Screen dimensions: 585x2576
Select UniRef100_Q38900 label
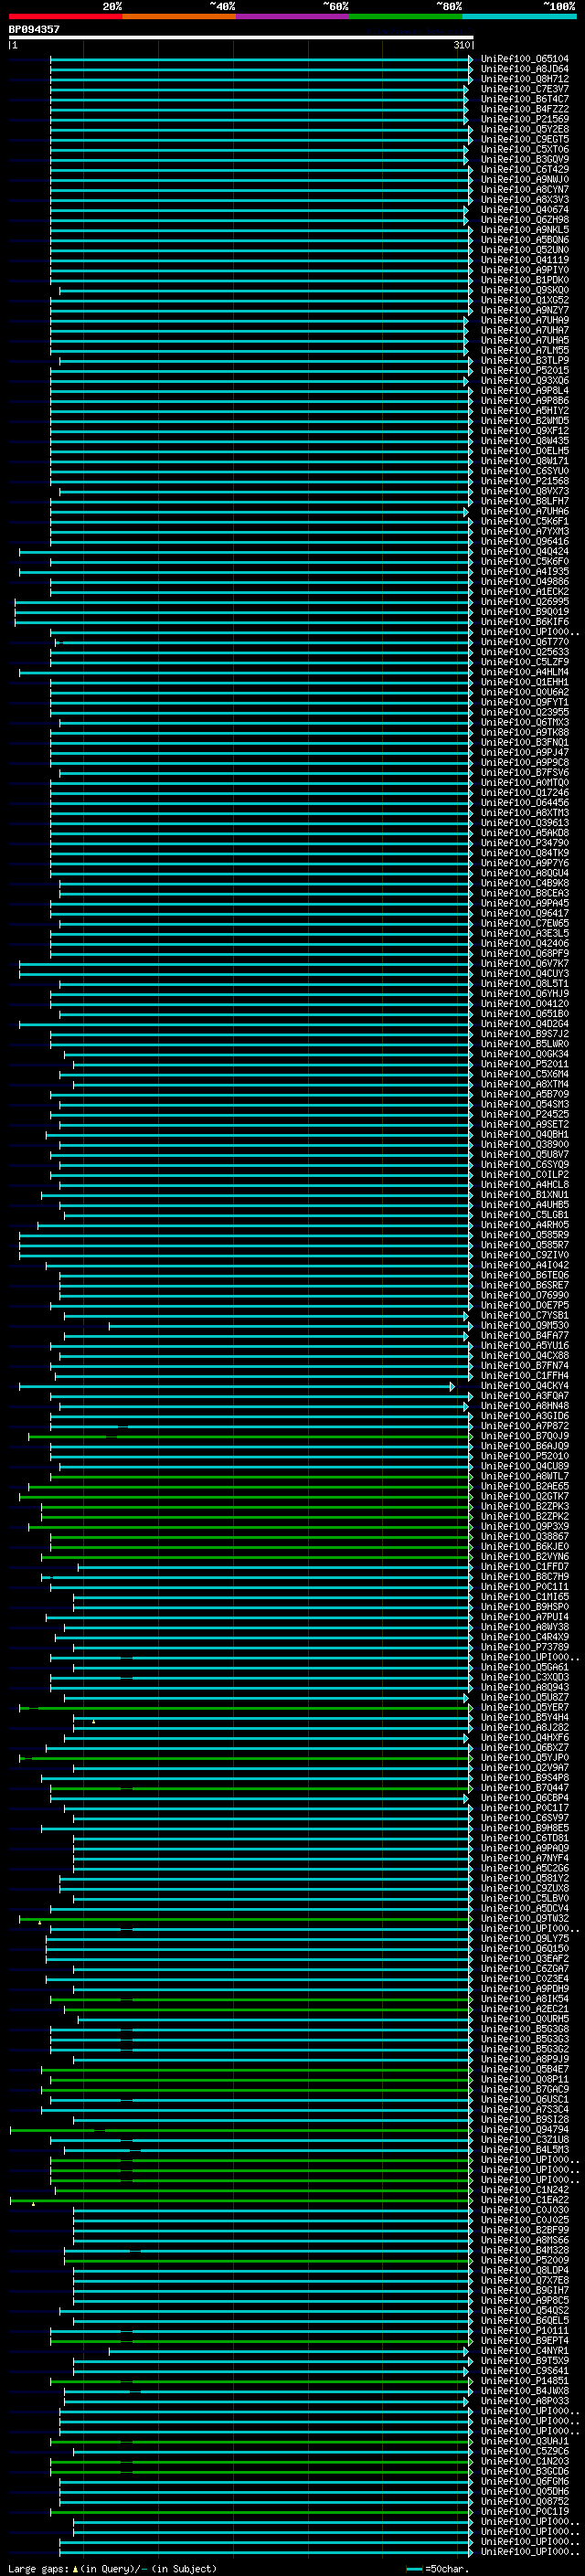click(x=524, y=1144)
